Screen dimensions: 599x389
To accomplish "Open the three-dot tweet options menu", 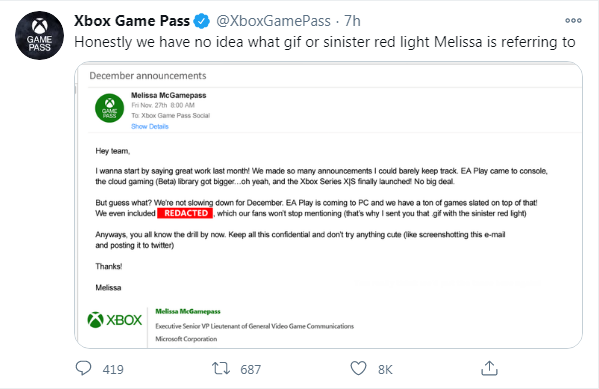I will tap(573, 21).
